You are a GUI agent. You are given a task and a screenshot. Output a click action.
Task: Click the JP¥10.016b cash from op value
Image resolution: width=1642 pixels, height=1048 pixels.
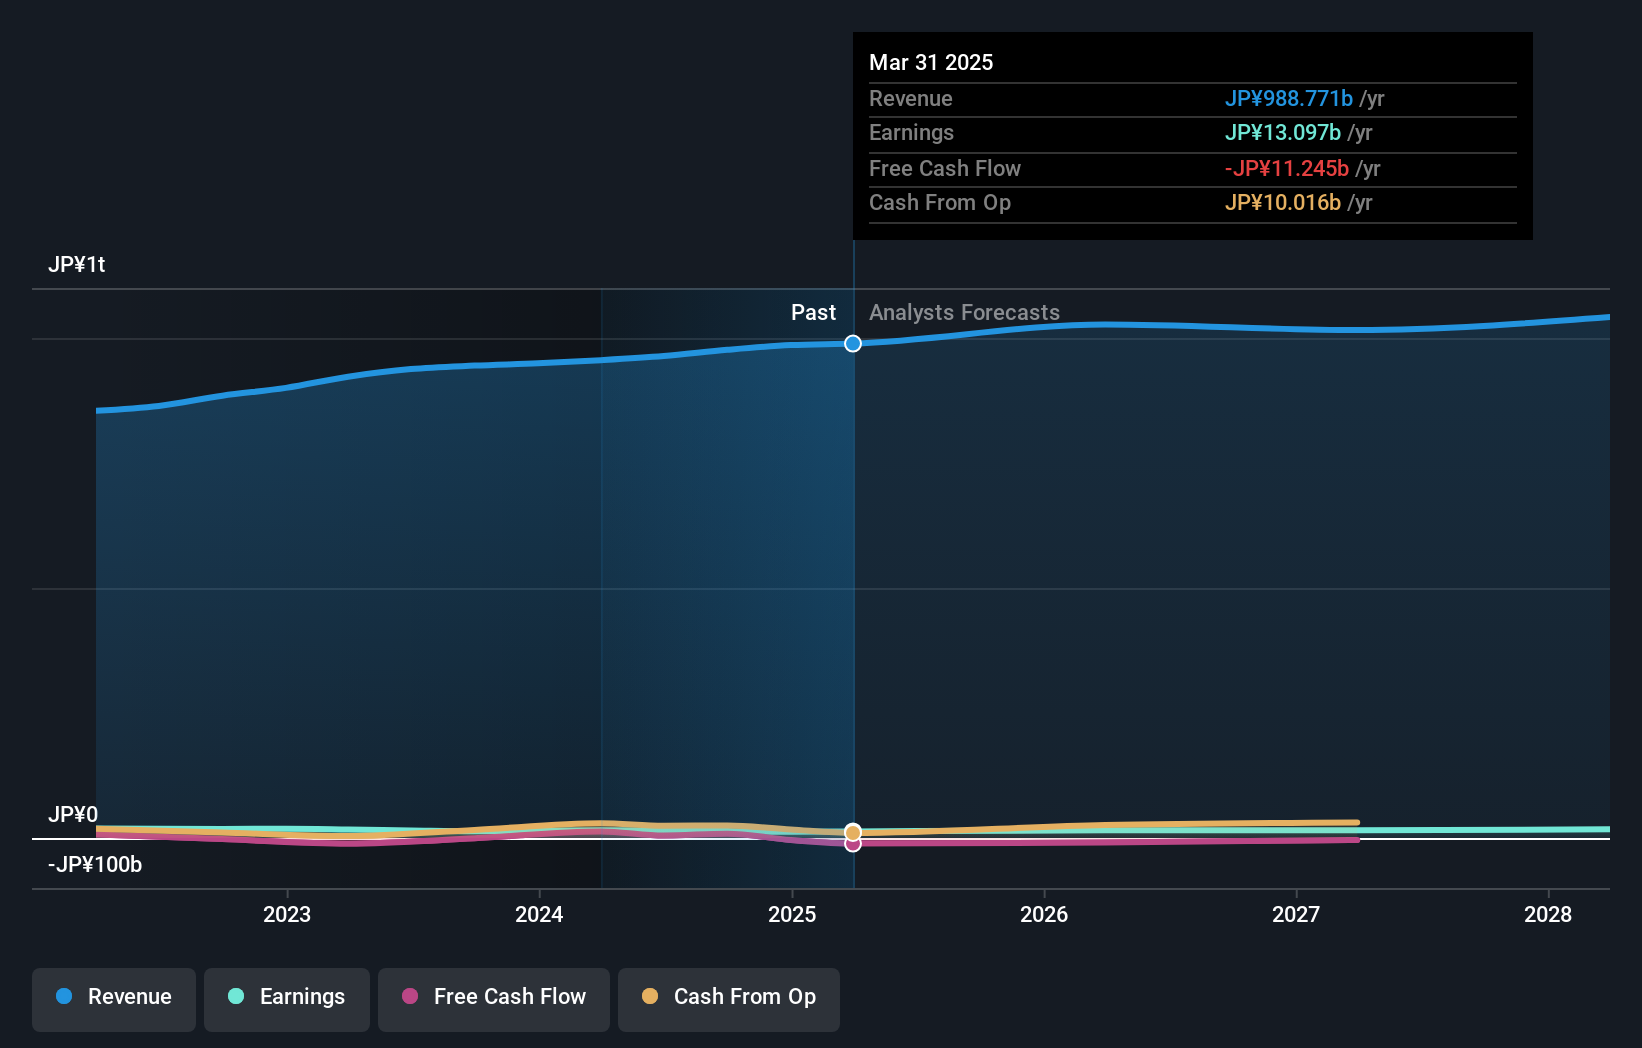[x=1283, y=202]
